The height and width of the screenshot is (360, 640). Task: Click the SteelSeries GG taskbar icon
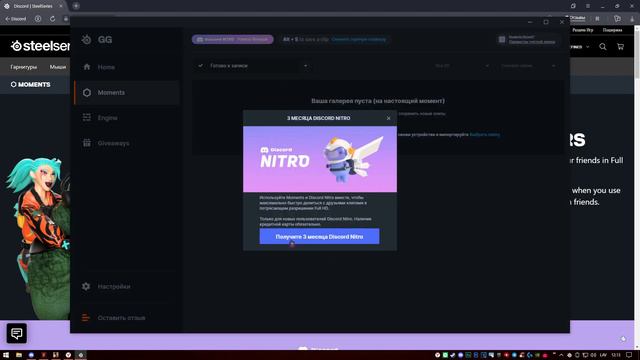click(80, 355)
